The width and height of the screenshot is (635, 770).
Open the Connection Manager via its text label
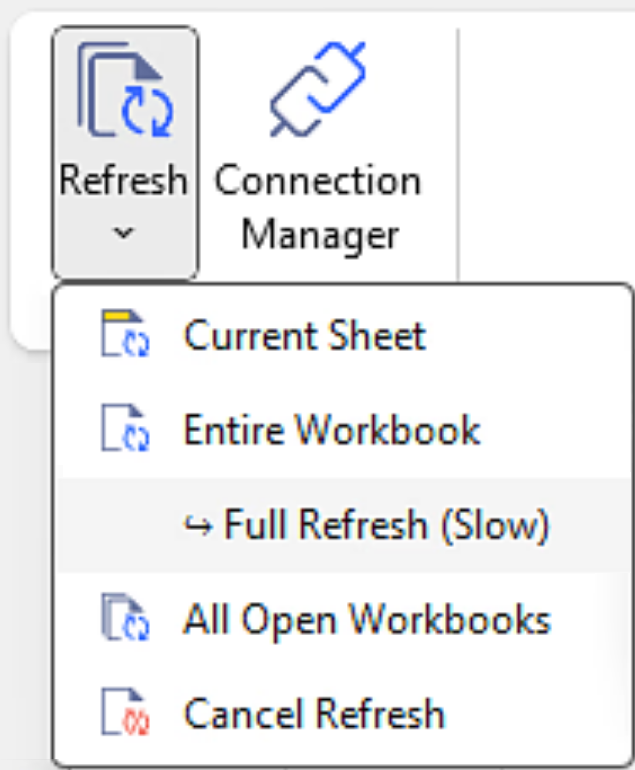coord(318,208)
